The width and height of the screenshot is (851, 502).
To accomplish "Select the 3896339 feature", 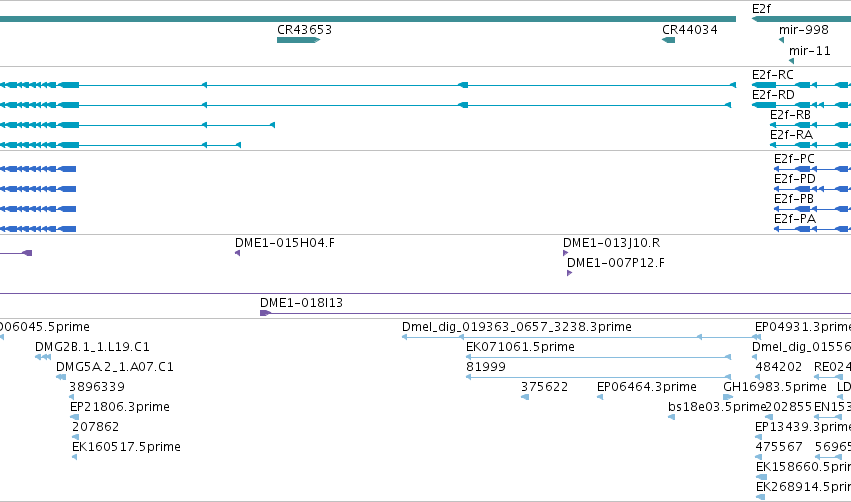I will click(x=72, y=397).
